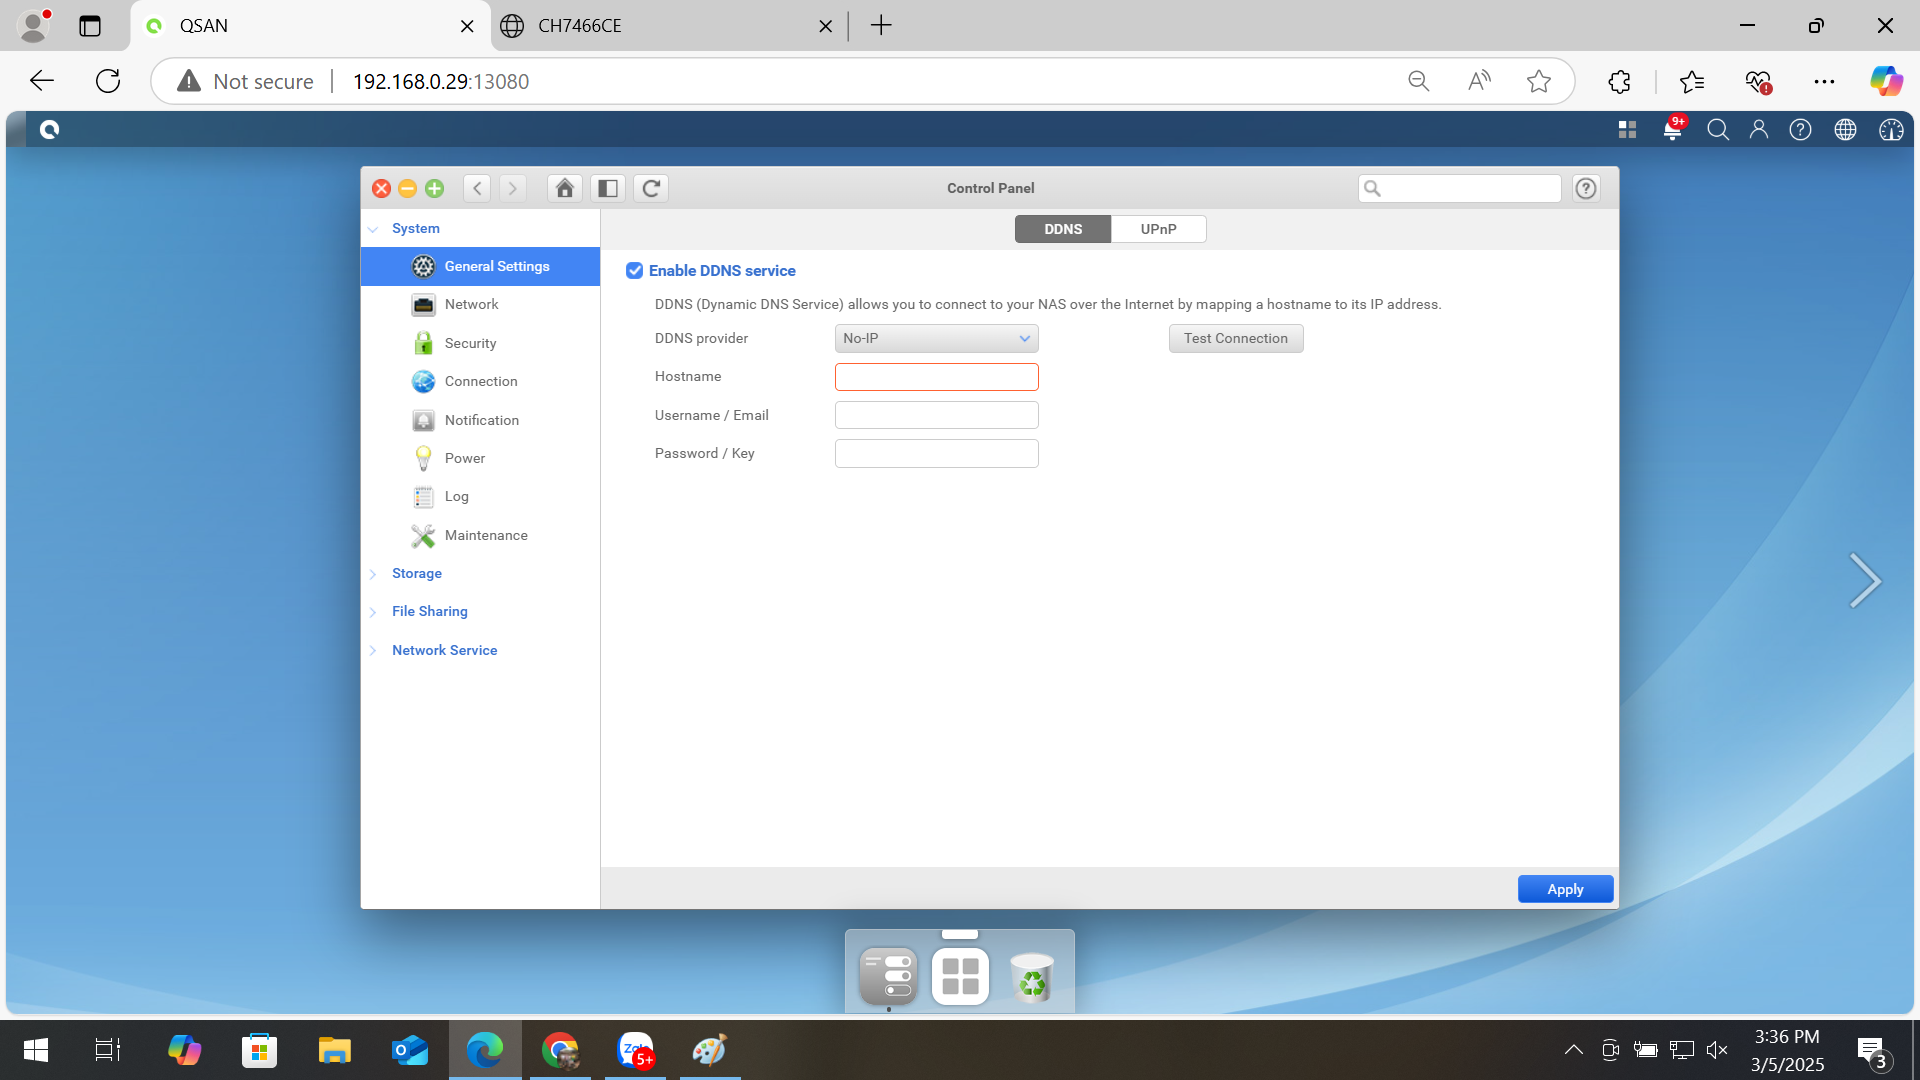Click the Test Connection button

click(1235, 338)
